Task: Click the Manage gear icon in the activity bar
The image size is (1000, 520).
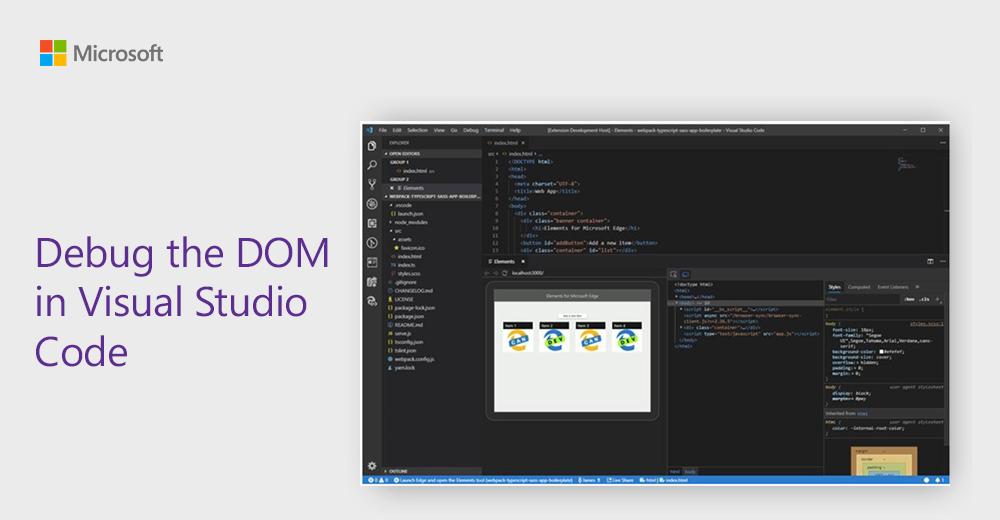Action: (372, 466)
